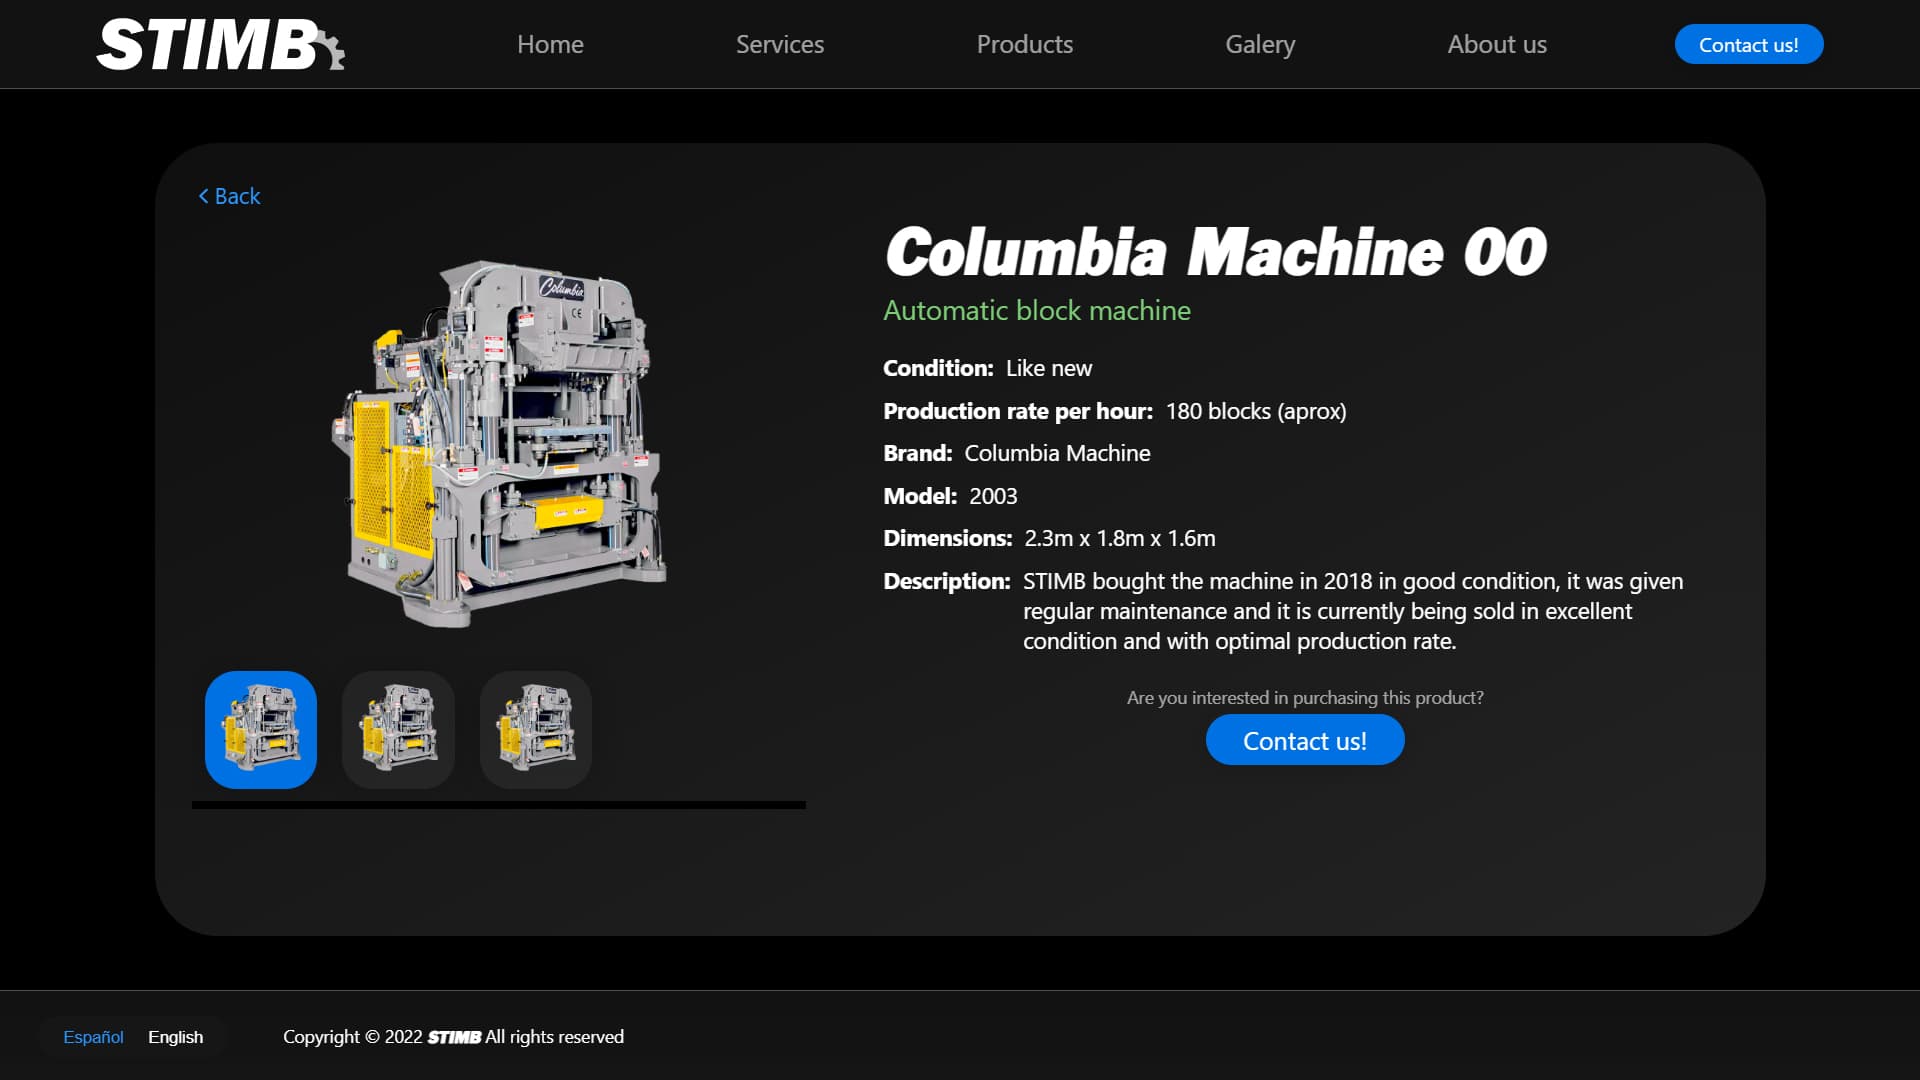The height and width of the screenshot is (1080, 1920).
Task: Switch language to English
Action: click(x=175, y=1037)
